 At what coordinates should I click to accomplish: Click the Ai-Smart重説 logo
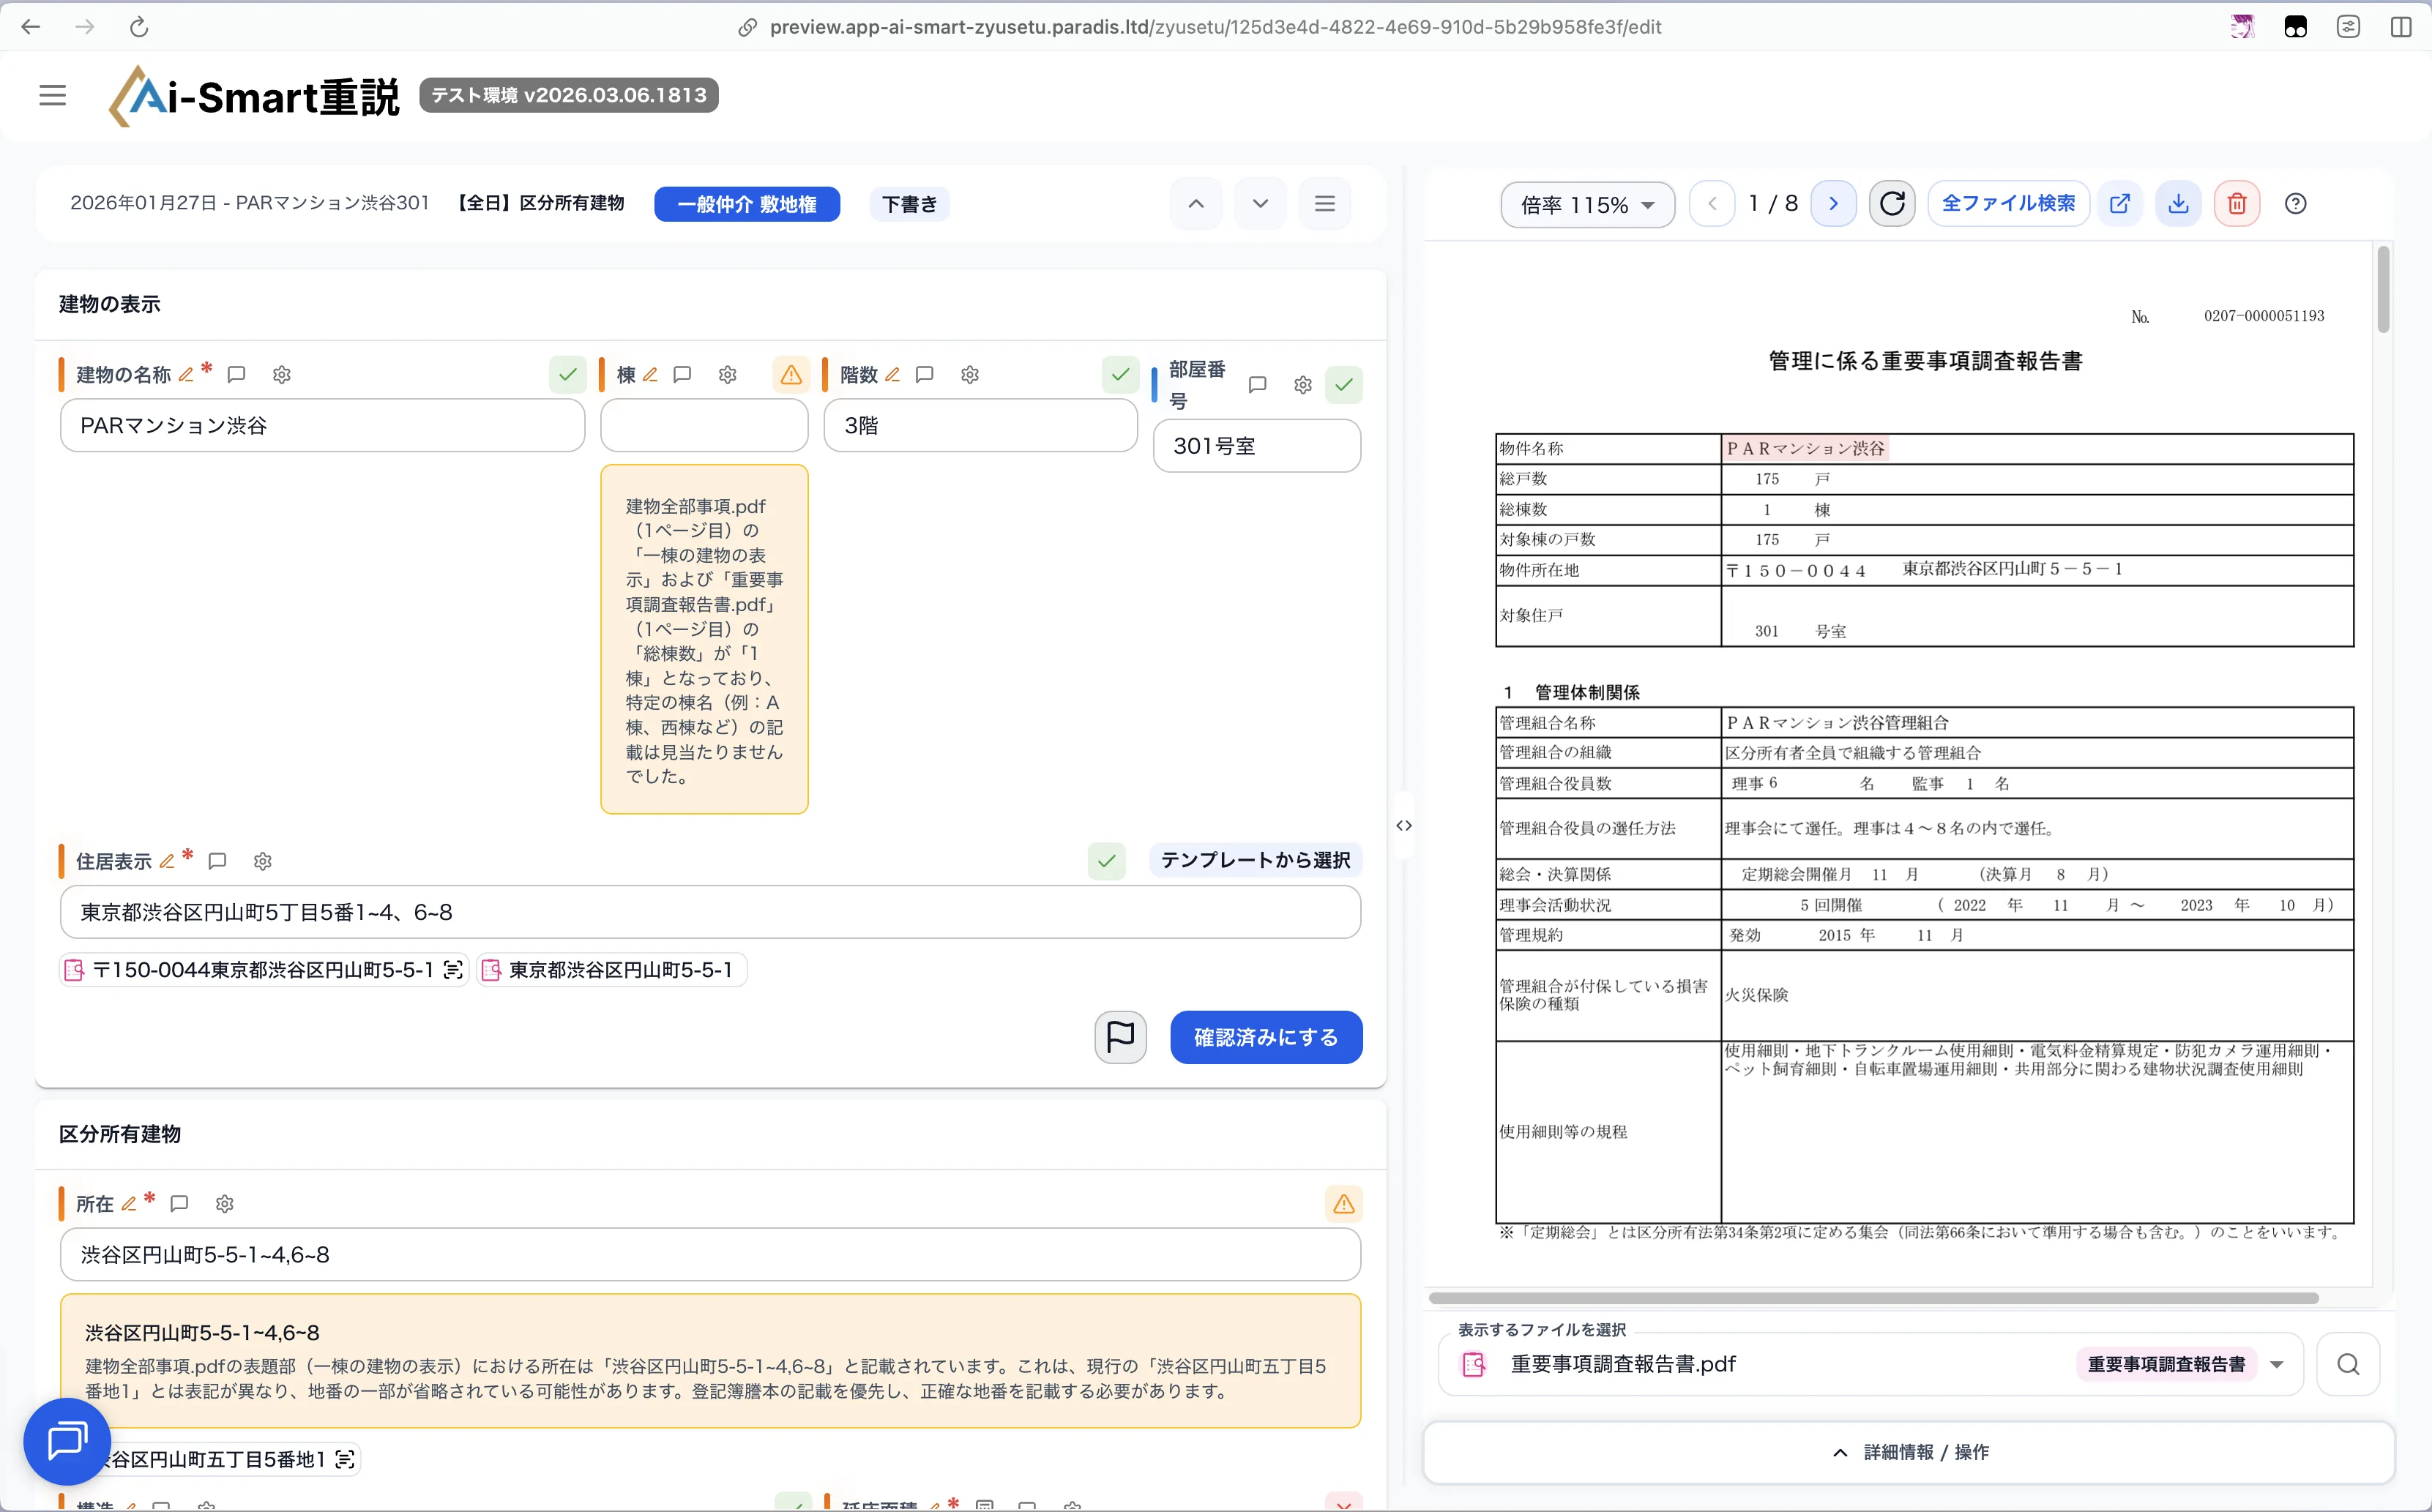point(255,96)
